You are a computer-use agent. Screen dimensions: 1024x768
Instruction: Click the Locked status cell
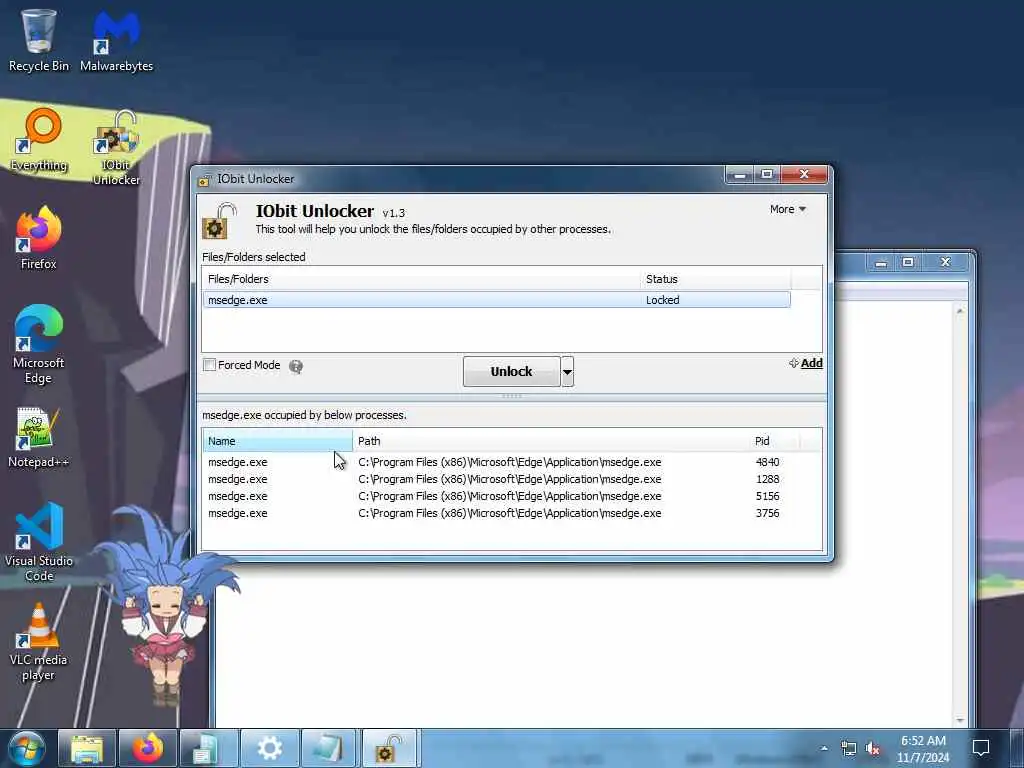663,300
